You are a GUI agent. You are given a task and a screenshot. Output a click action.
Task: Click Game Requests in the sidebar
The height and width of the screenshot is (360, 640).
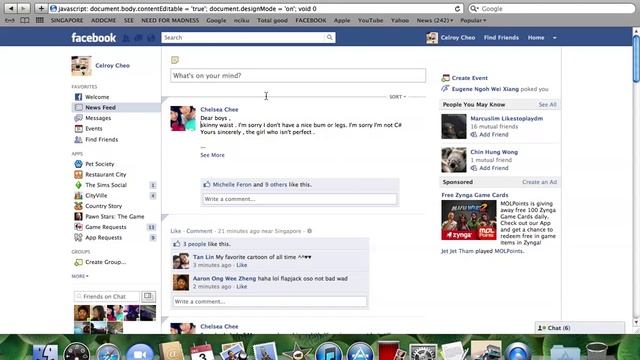tap(105, 227)
